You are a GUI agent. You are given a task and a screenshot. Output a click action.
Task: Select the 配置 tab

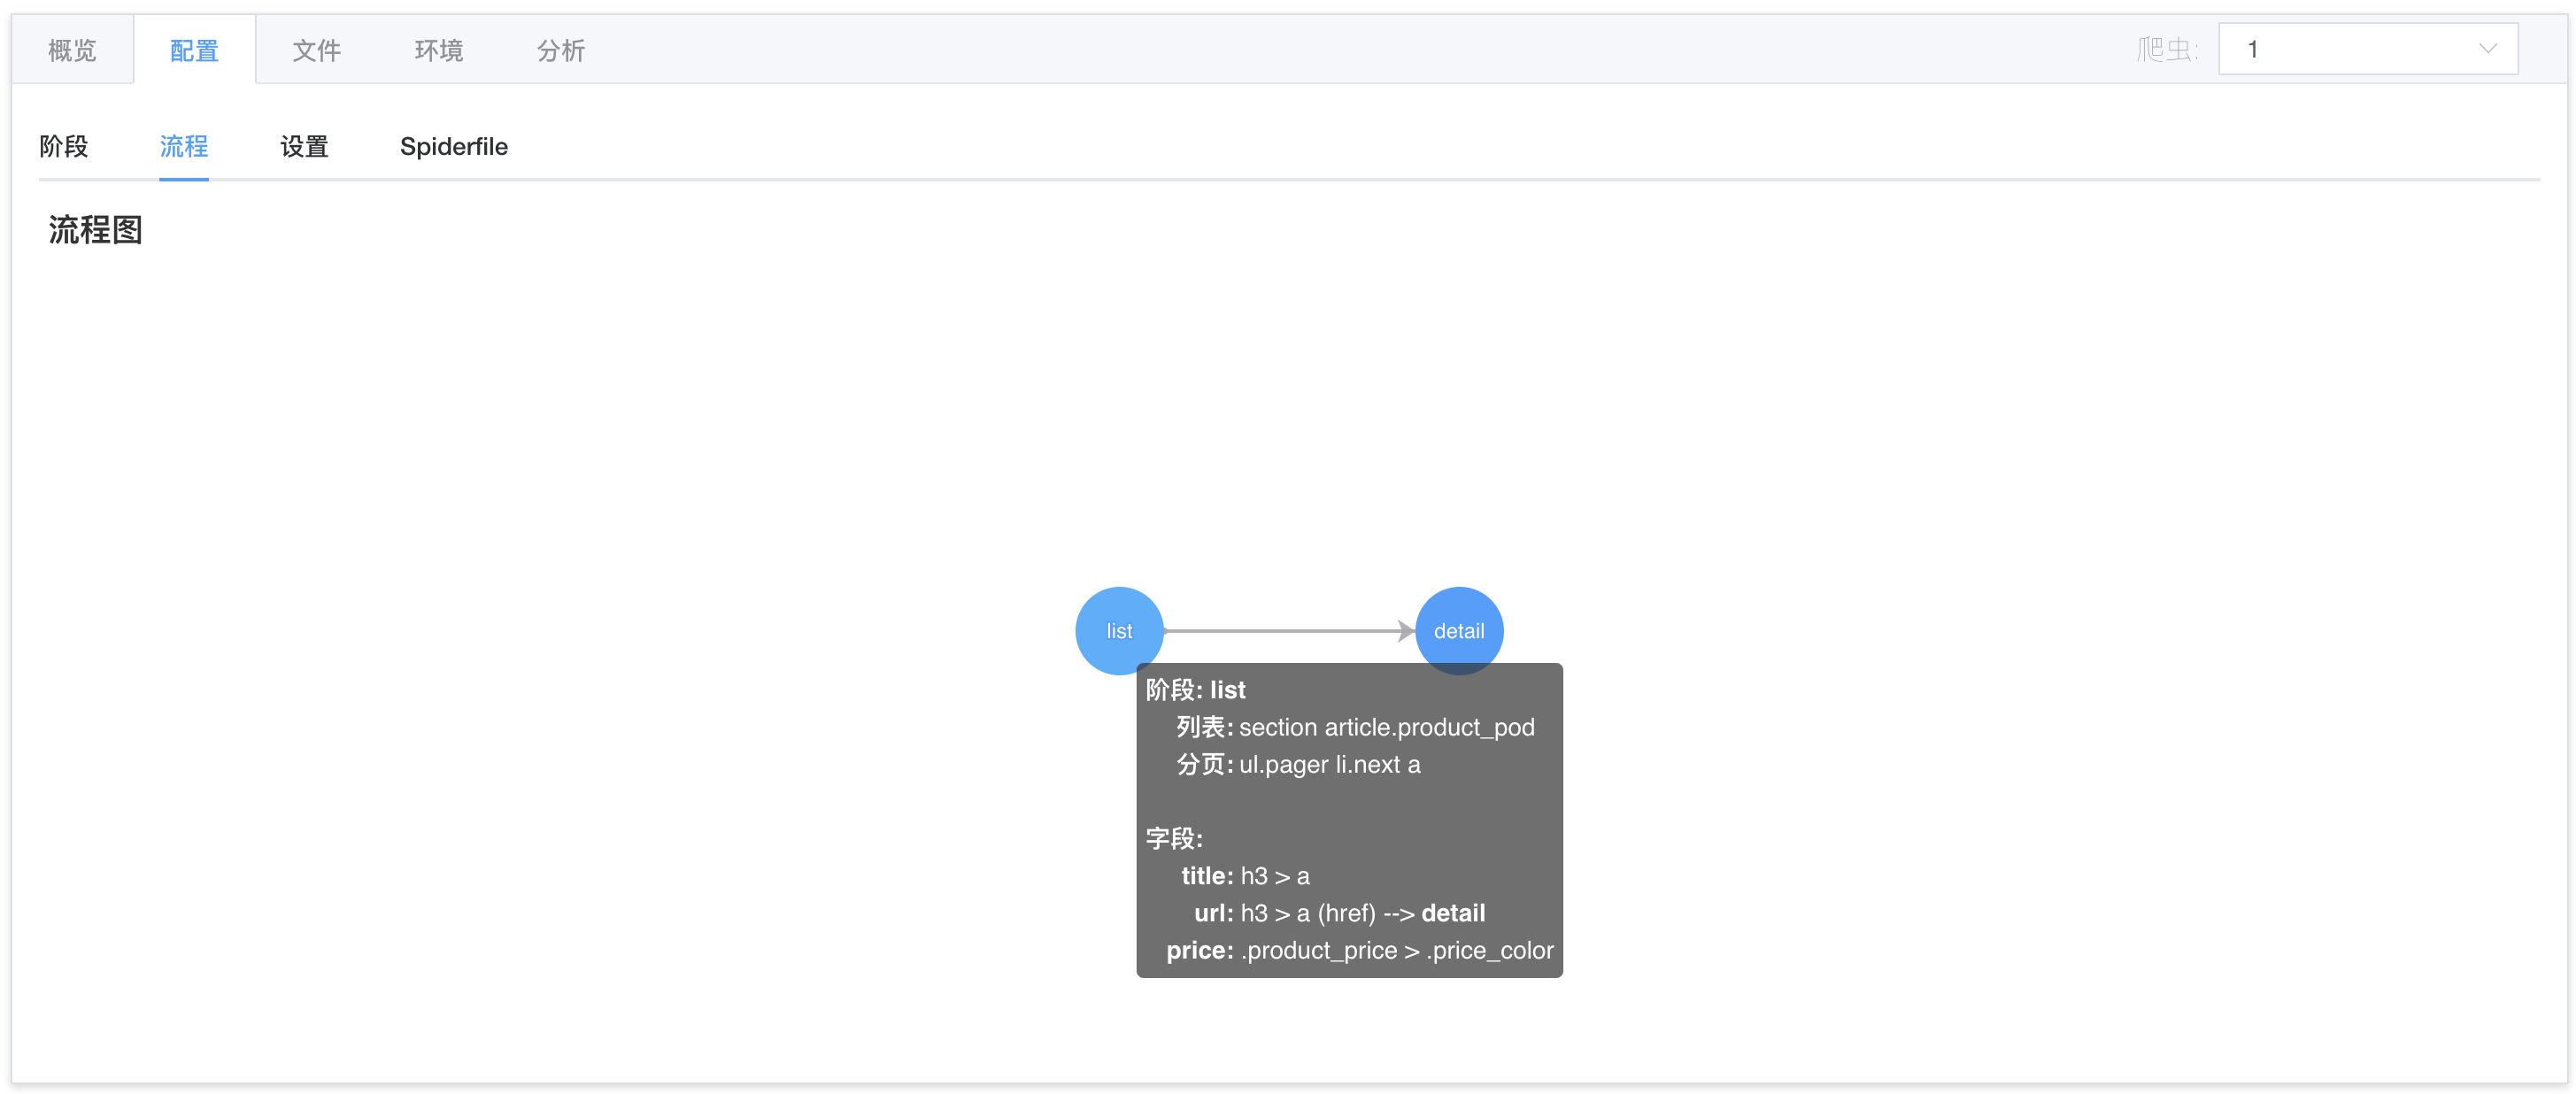coord(194,50)
